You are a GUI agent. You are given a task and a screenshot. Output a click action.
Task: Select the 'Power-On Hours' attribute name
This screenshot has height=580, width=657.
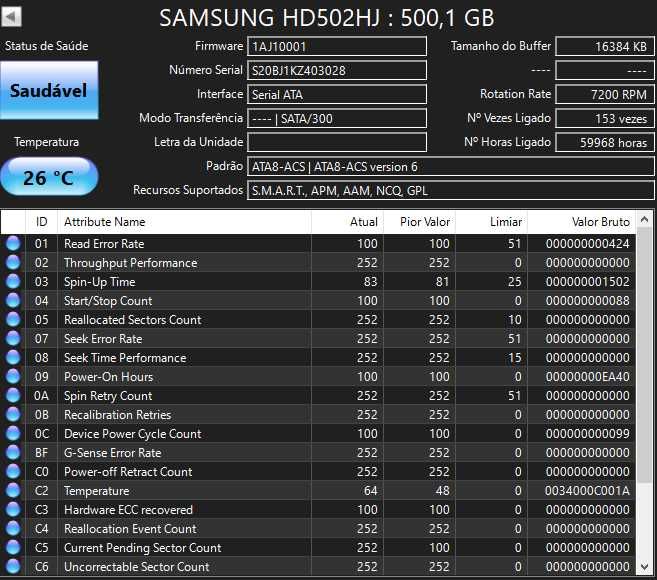click(x=109, y=376)
